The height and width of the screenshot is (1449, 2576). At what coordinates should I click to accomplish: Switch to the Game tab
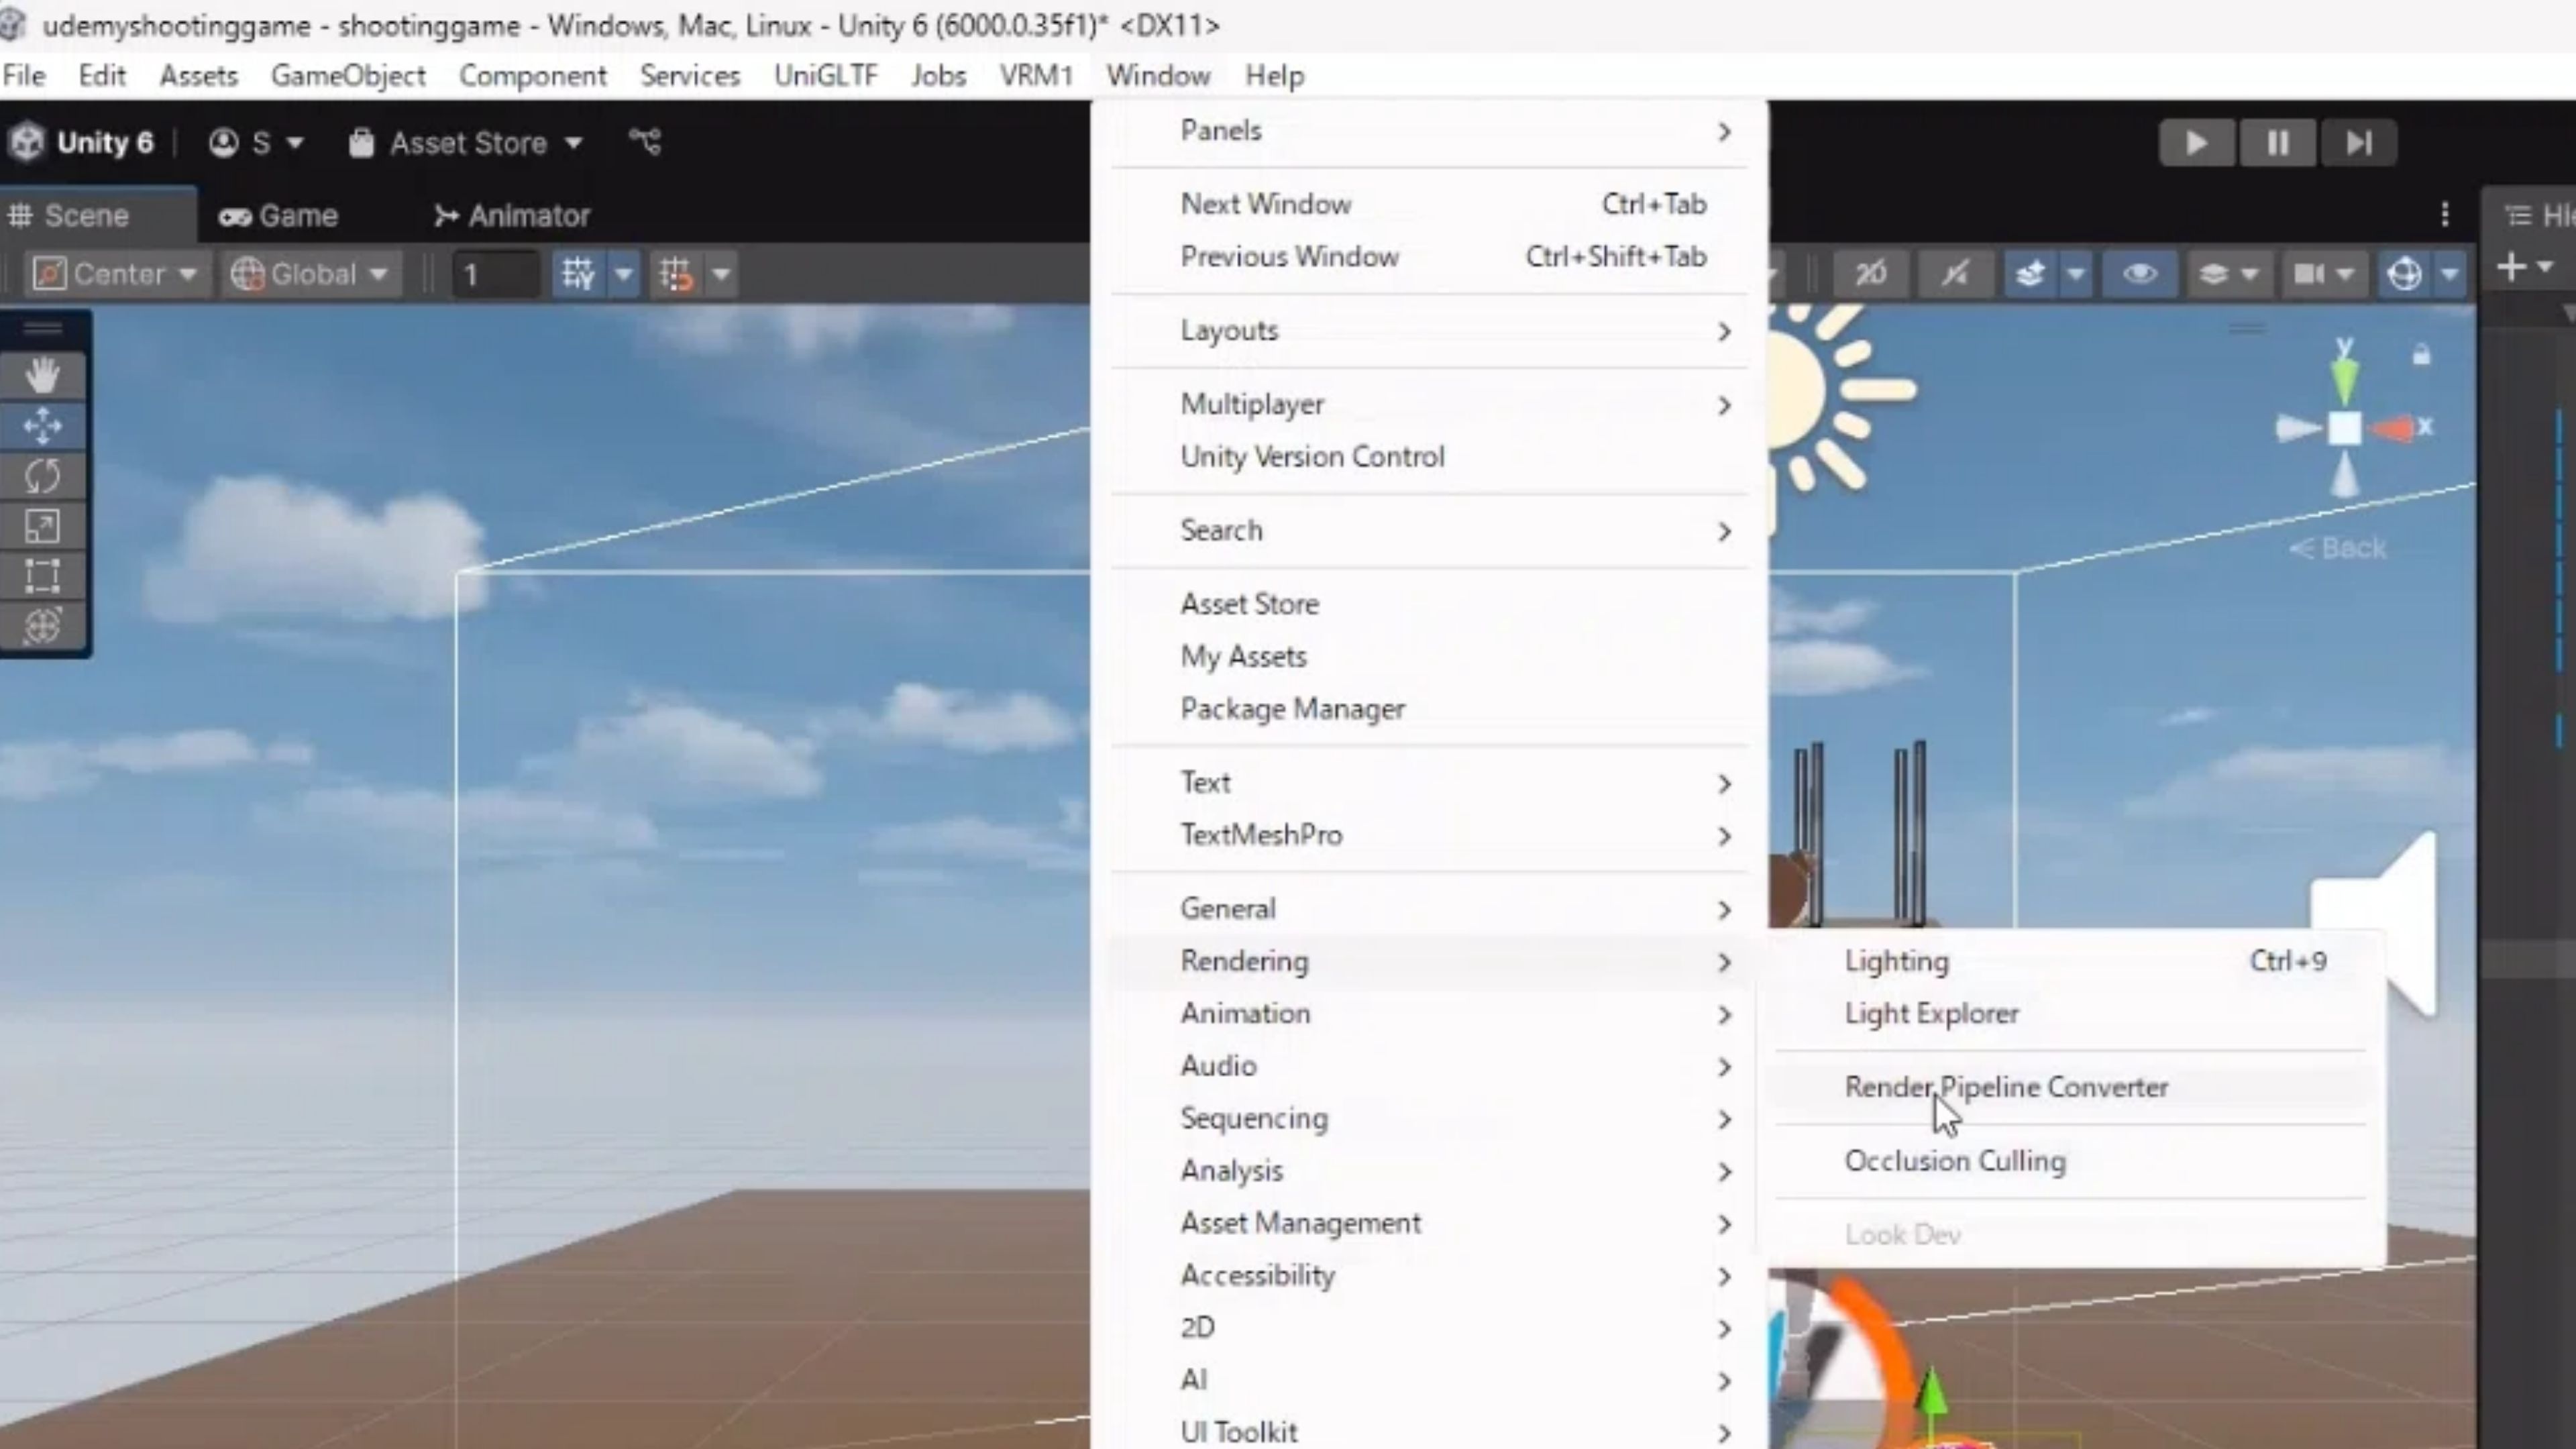click(x=279, y=215)
